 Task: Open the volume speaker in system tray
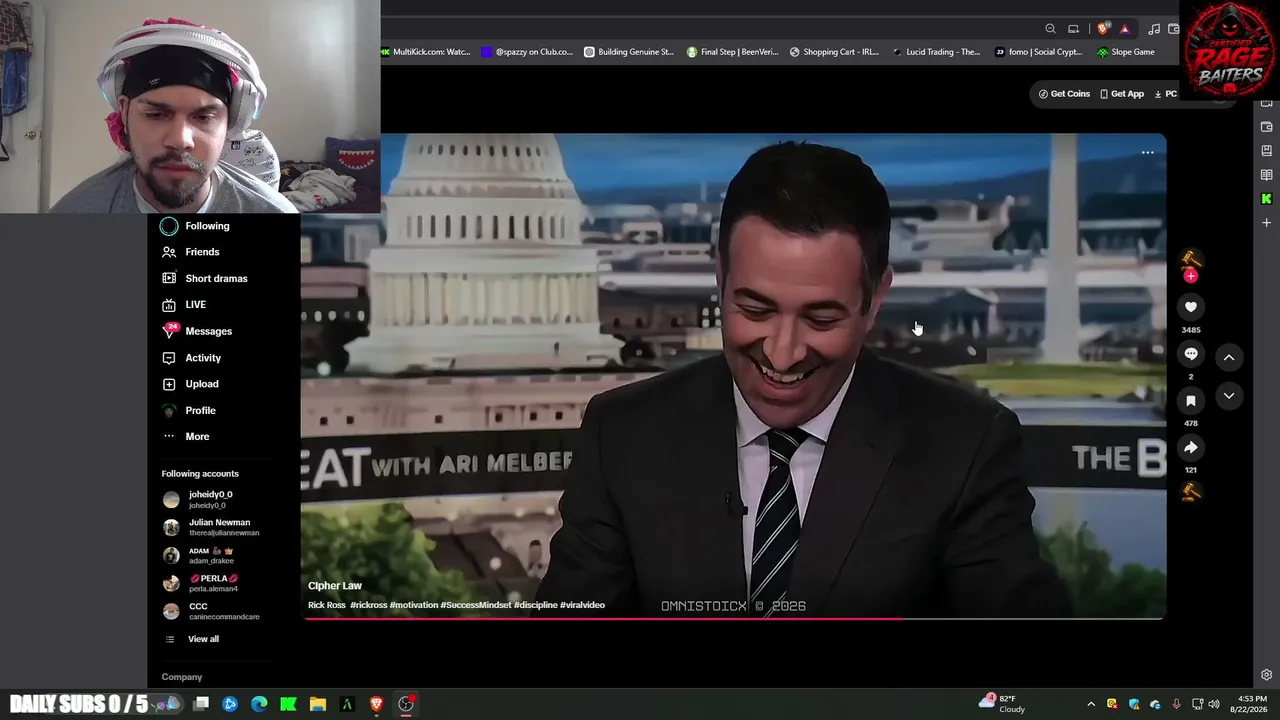pyautogui.click(x=1214, y=704)
